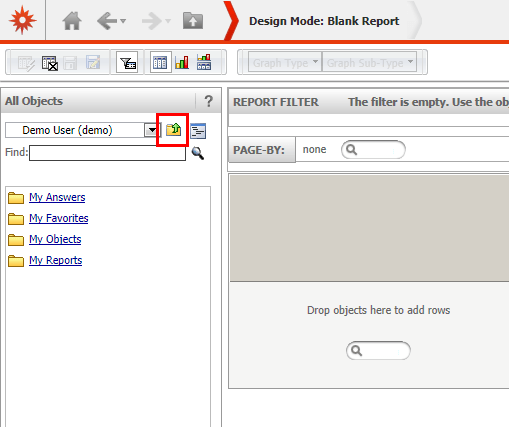
Task: Click the My Answers folder icon
Action: point(16,198)
